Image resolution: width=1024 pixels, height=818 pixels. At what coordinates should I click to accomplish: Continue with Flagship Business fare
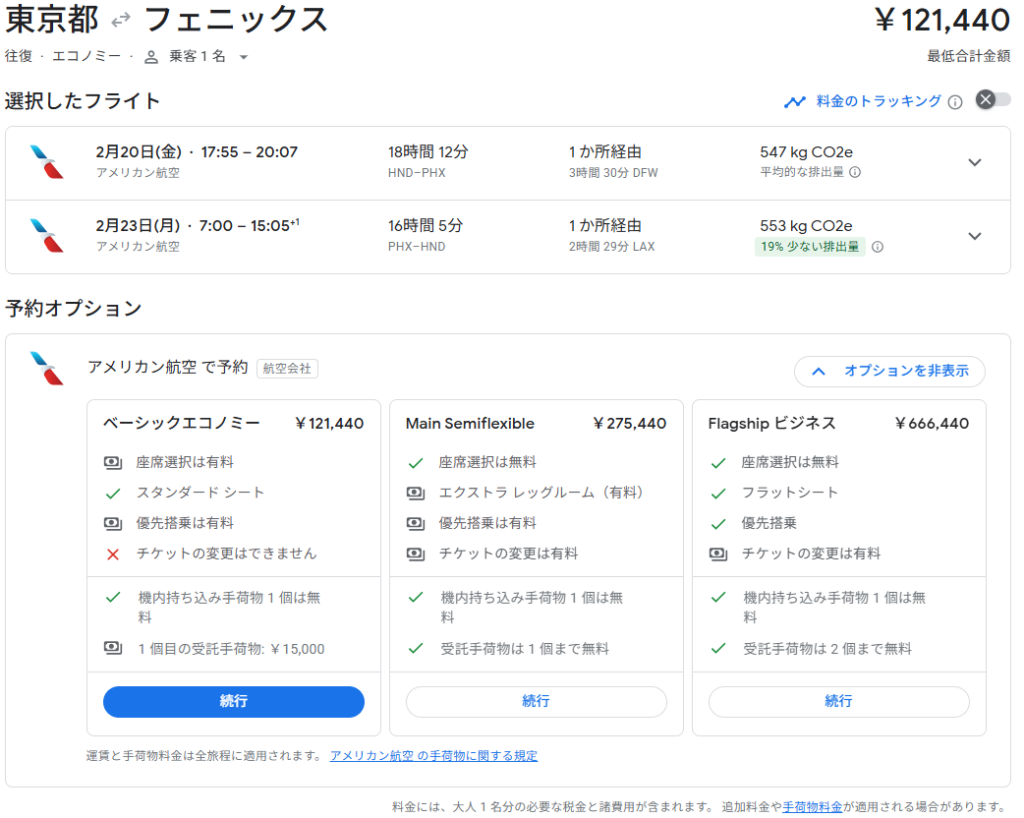[838, 701]
